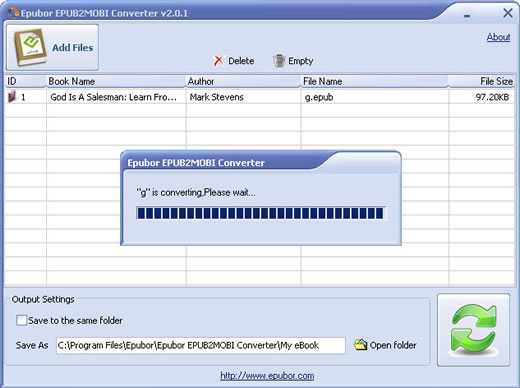Sort by the ID column header
520x388 pixels.
25,81
